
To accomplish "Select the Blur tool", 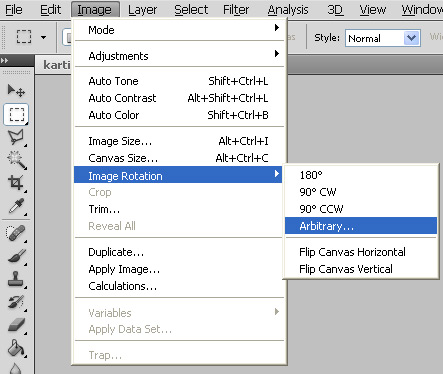I will point(16,368).
